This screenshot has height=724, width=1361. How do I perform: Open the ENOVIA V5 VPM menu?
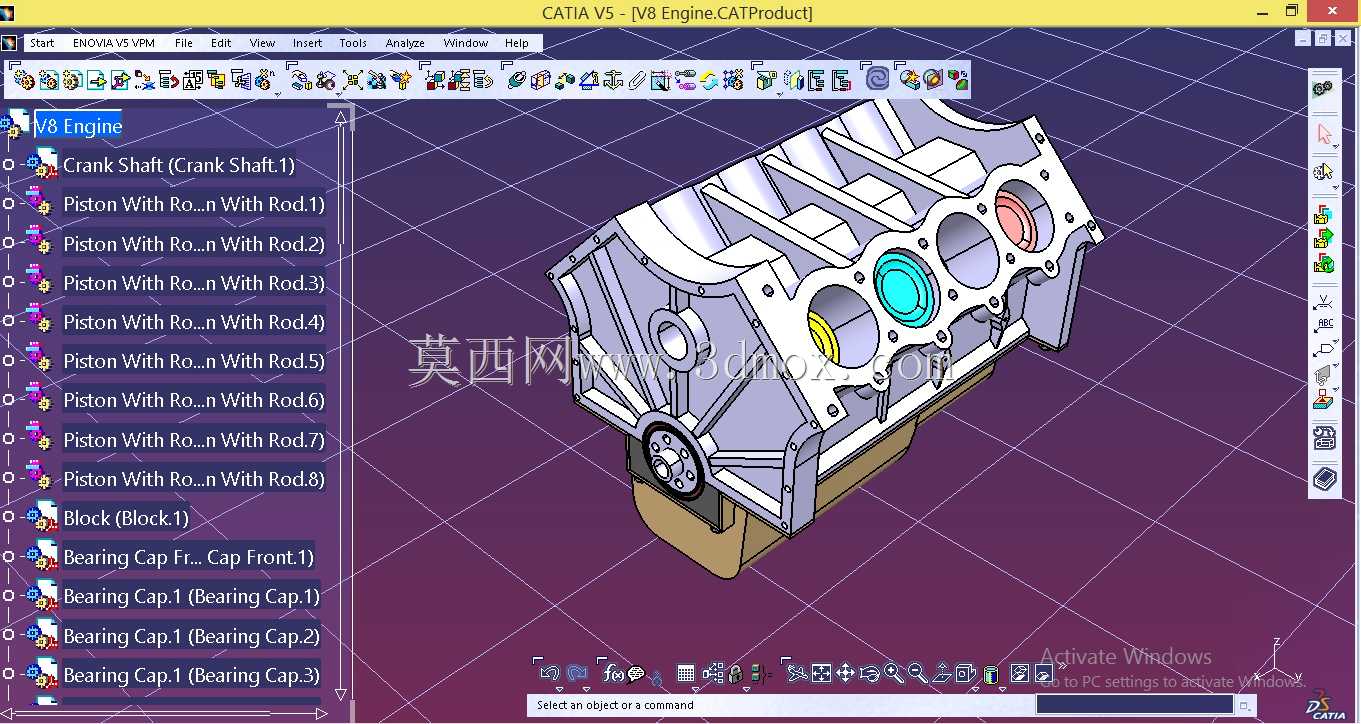[114, 43]
